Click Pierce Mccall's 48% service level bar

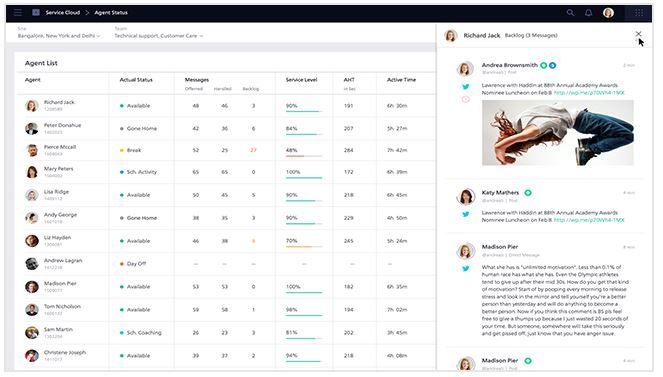(304, 156)
